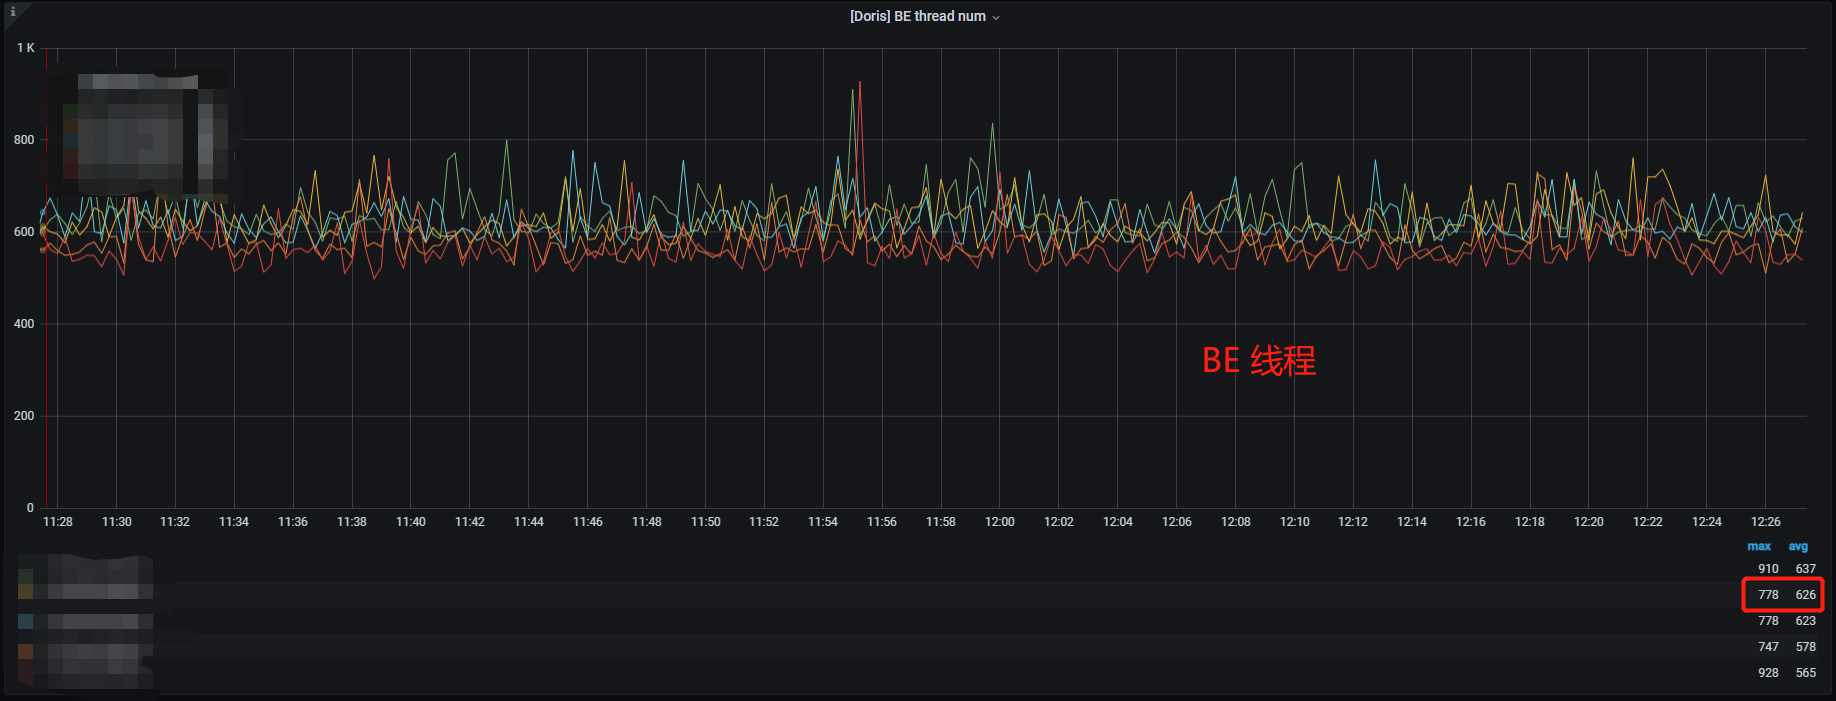Click the 800 label on the Y axis
Viewport: 1836px width, 701px height.
24,140
